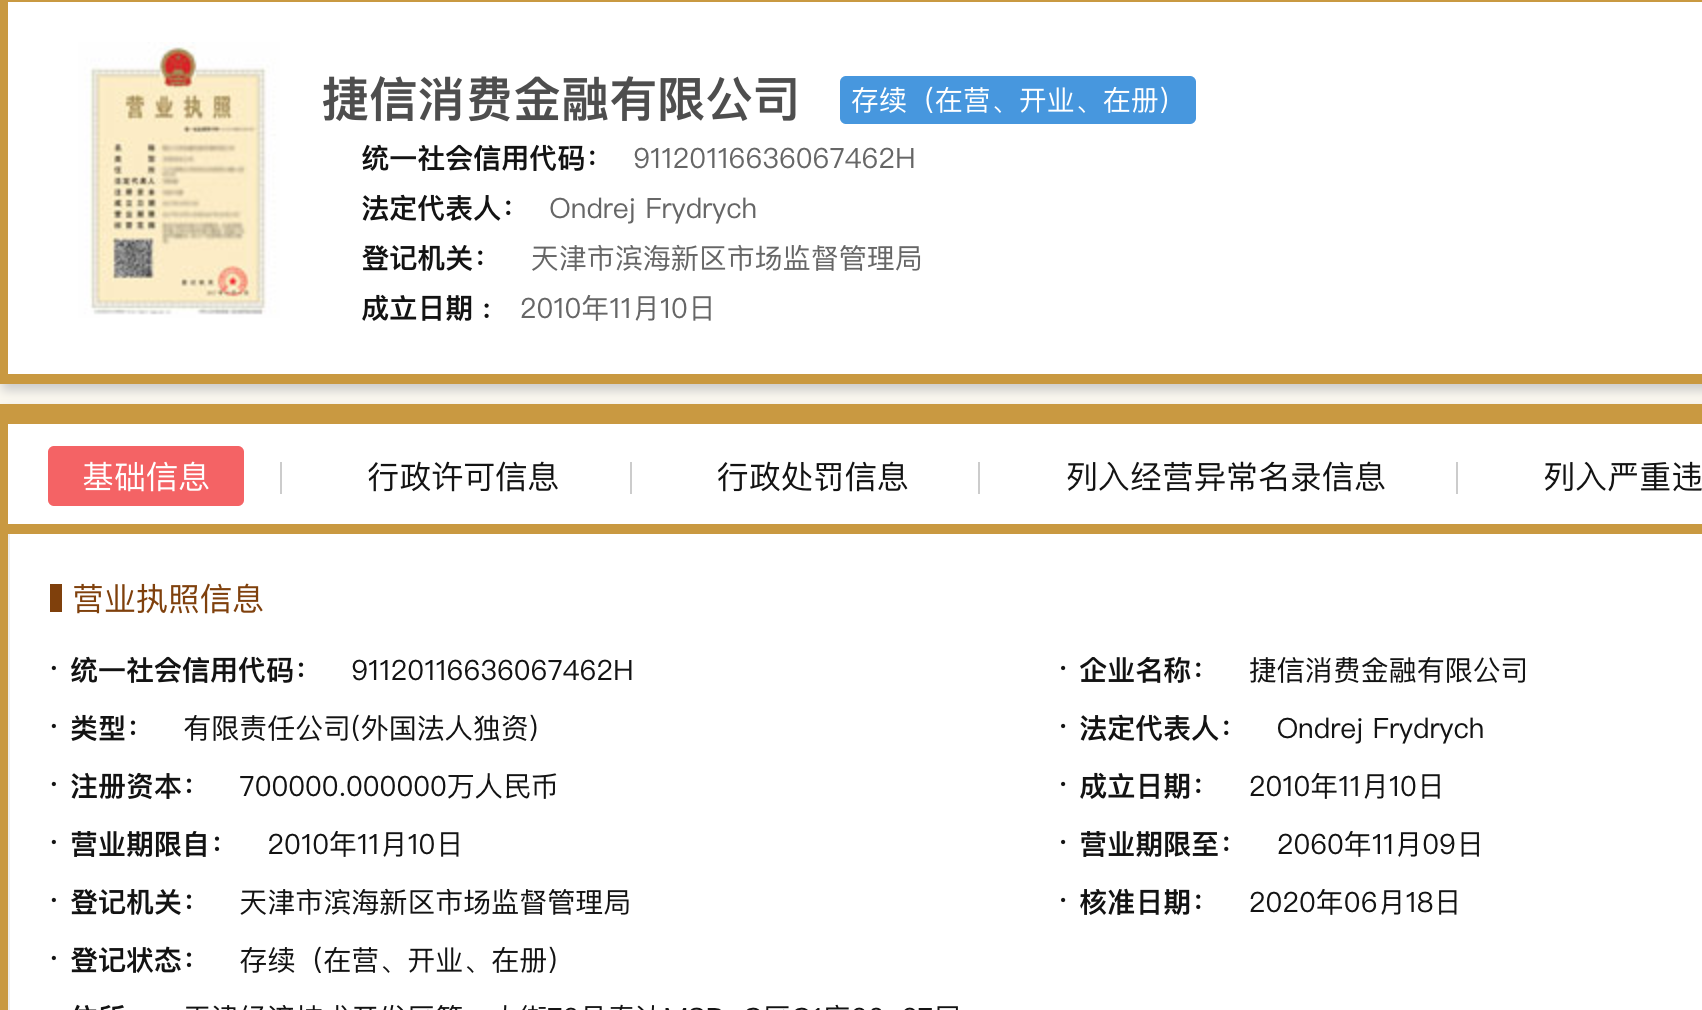Click 企业名称 value 捷信消费金融有限公司
Image resolution: width=1702 pixels, height=1010 pixels.
(1388, 670)
